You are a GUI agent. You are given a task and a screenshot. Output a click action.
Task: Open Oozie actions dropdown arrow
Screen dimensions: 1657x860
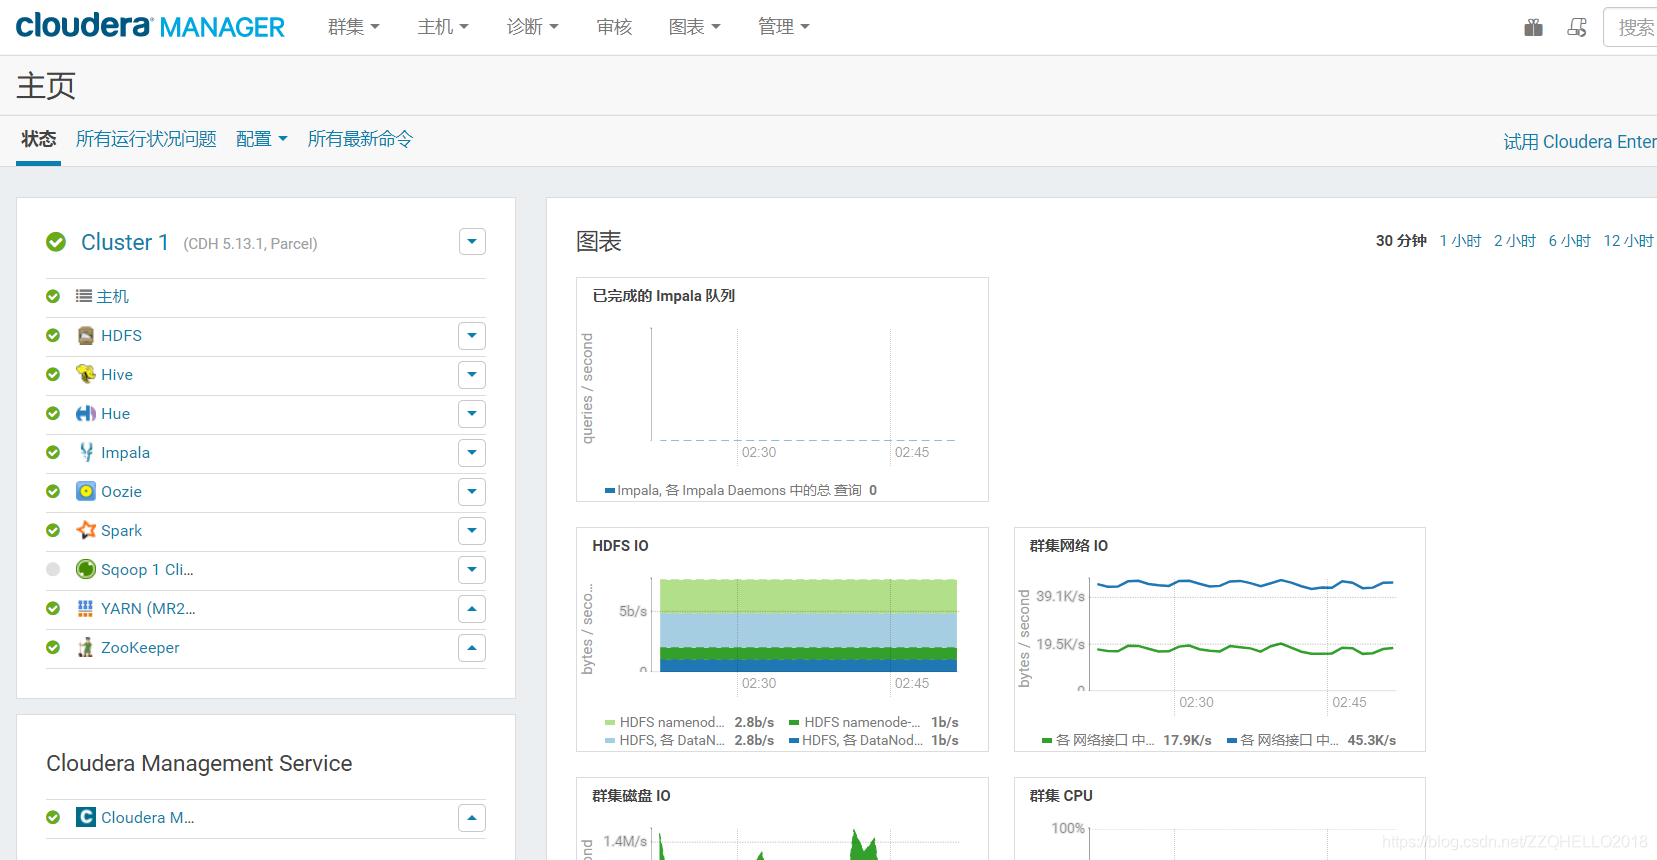point(472,492)
